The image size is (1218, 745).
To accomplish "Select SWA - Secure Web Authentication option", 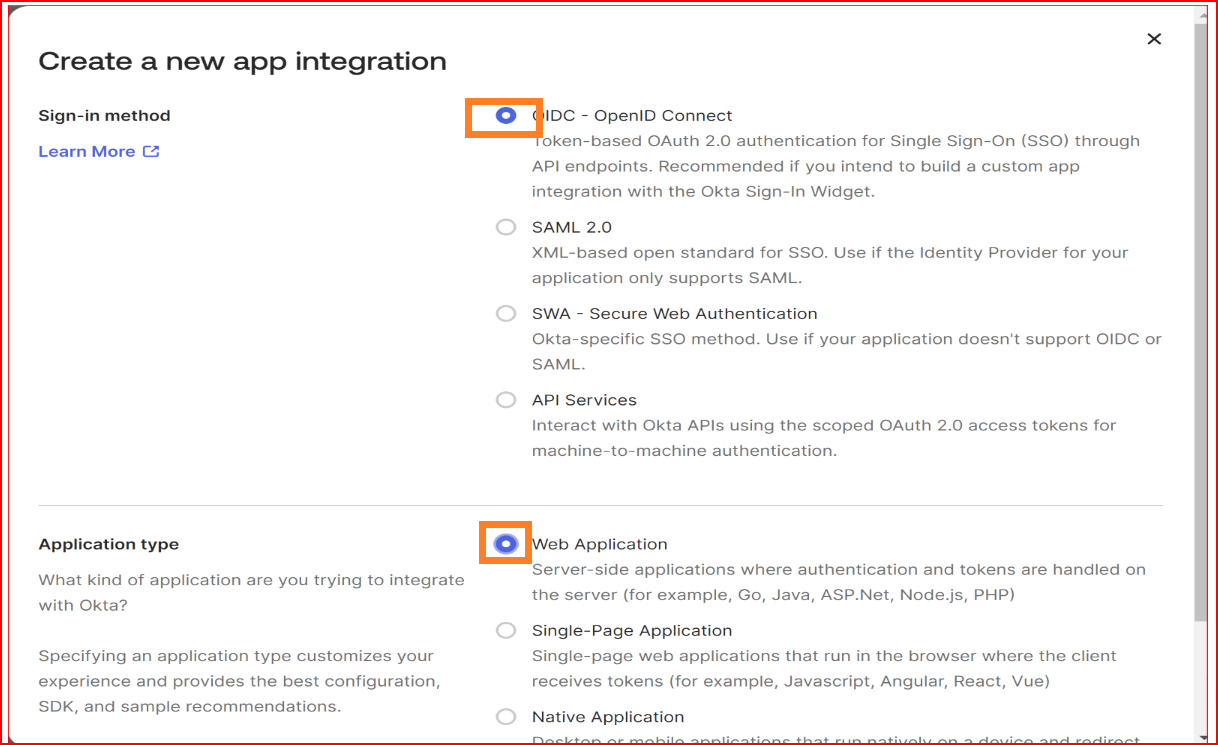I will [x=506, y=314].
